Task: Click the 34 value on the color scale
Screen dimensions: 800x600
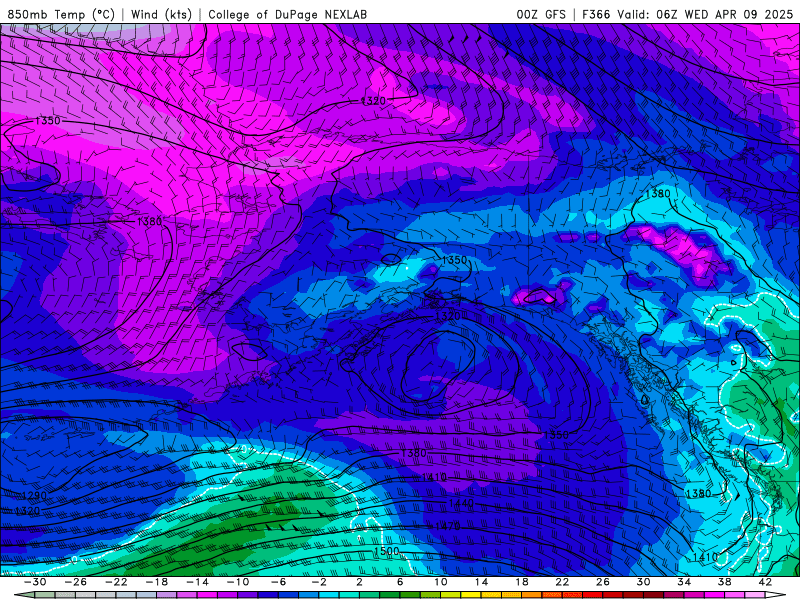Action: click(684, 582)
